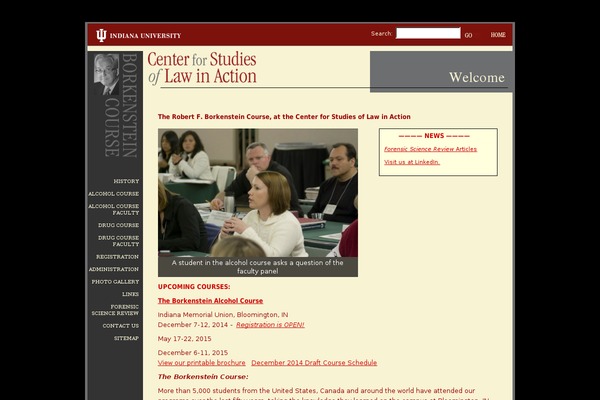Screen dimensions: 600x400
Task: Click the Welcome banner text
Action: [x=477, y=77]
